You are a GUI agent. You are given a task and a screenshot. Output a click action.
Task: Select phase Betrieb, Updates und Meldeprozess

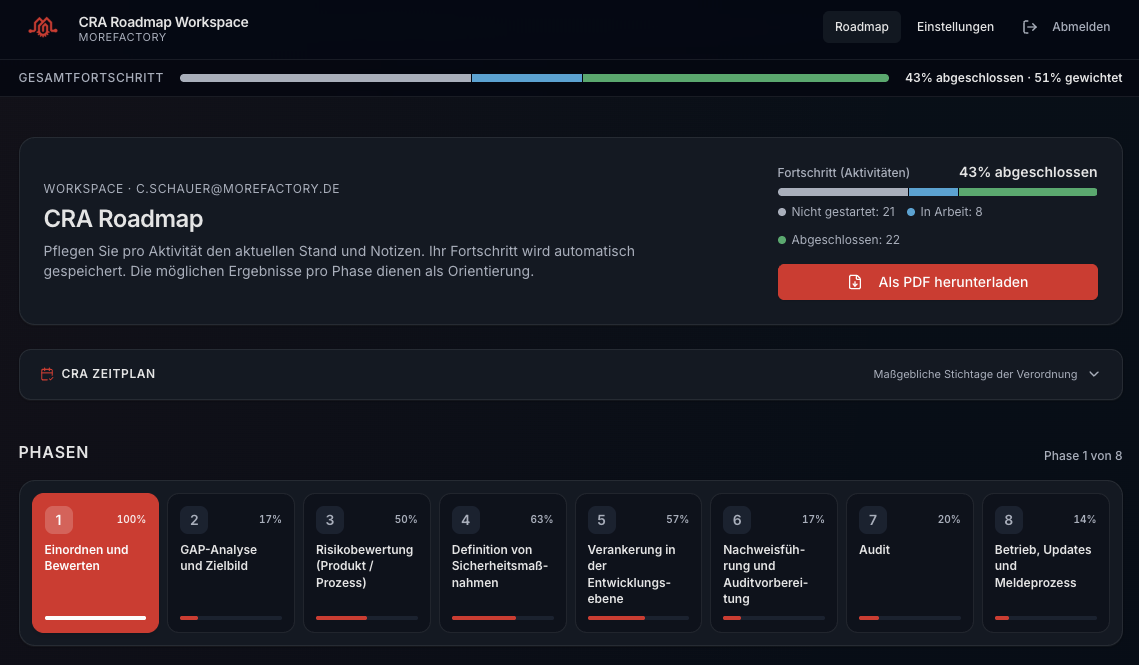click(x=1045, y=563)
